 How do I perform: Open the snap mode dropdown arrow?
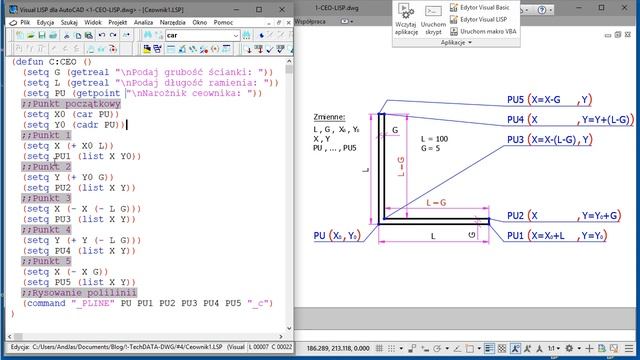click(x=401, y=349)
